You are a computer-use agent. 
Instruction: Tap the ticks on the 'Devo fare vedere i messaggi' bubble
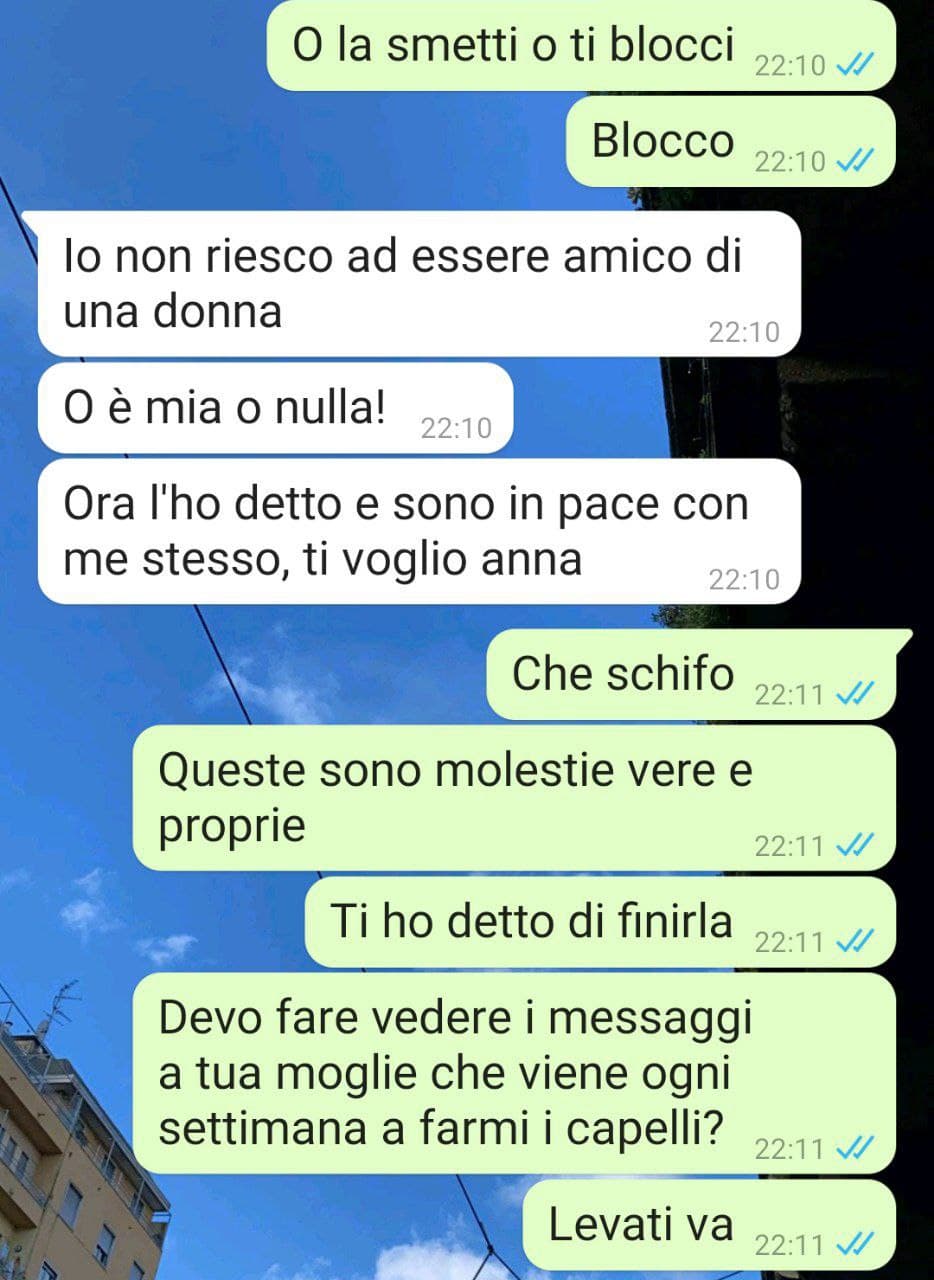click(x=855, y=1150)
